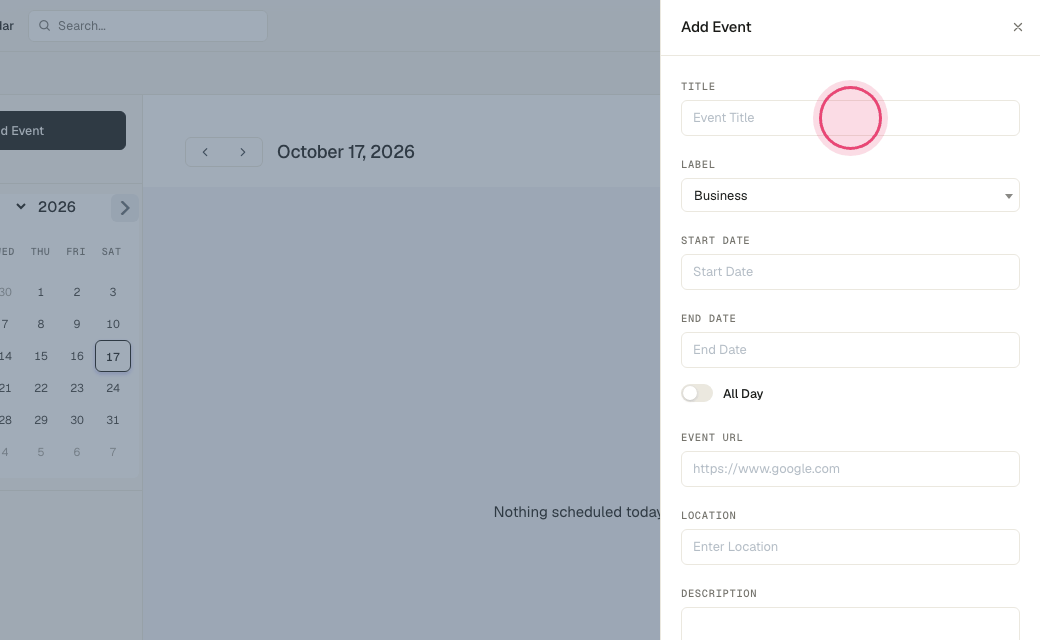Toggle the All Day switch

pos(696,393)
